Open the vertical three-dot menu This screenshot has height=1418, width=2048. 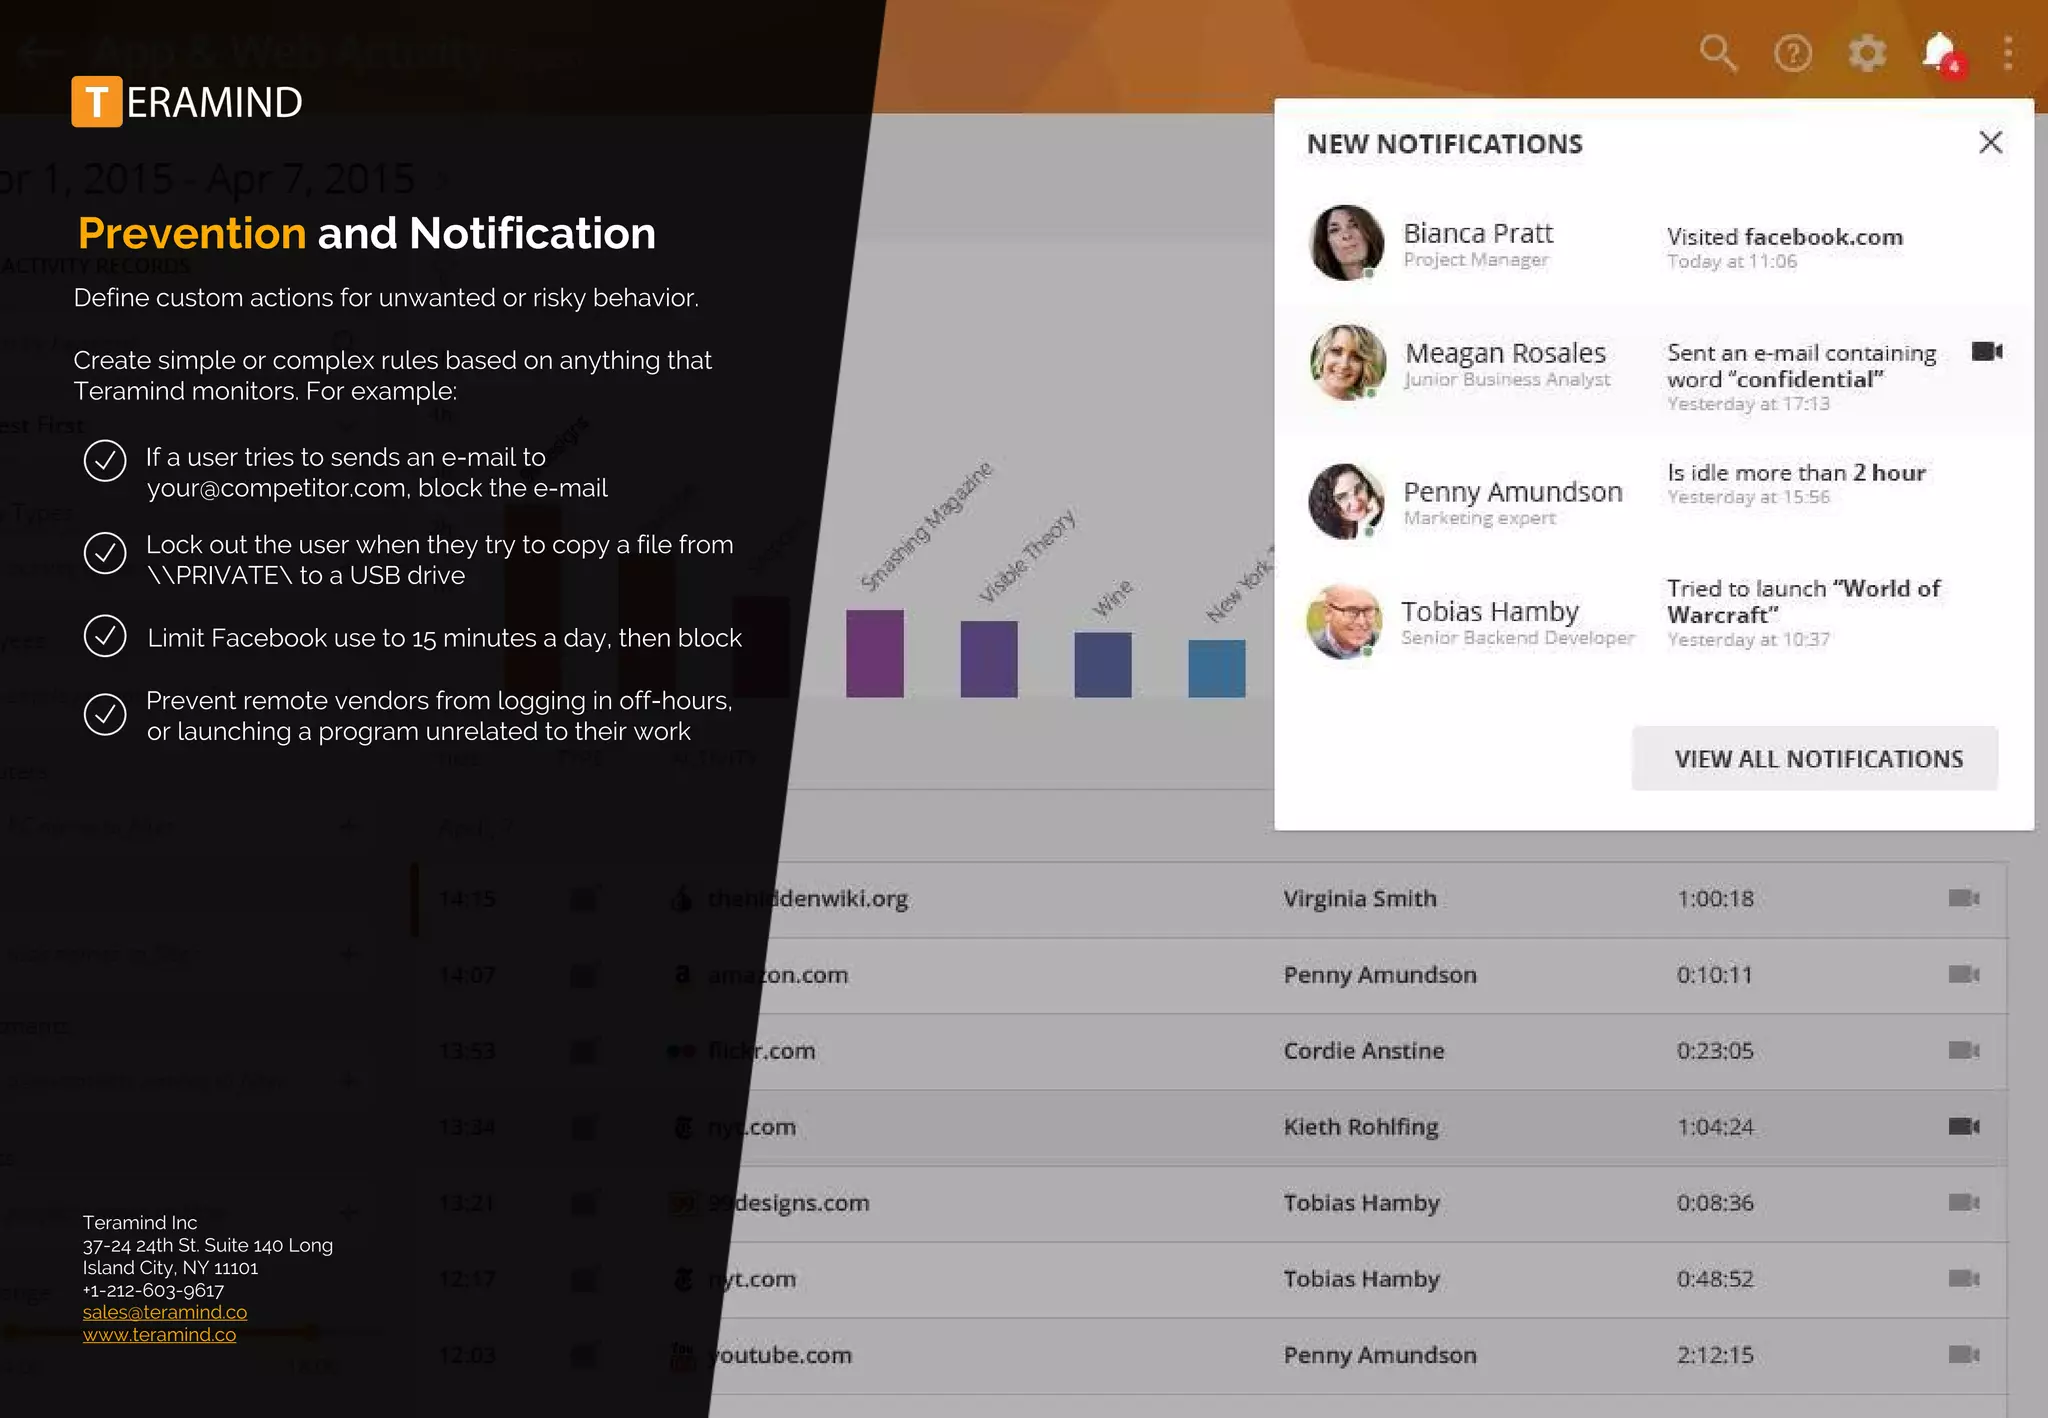pos(2008,53)
